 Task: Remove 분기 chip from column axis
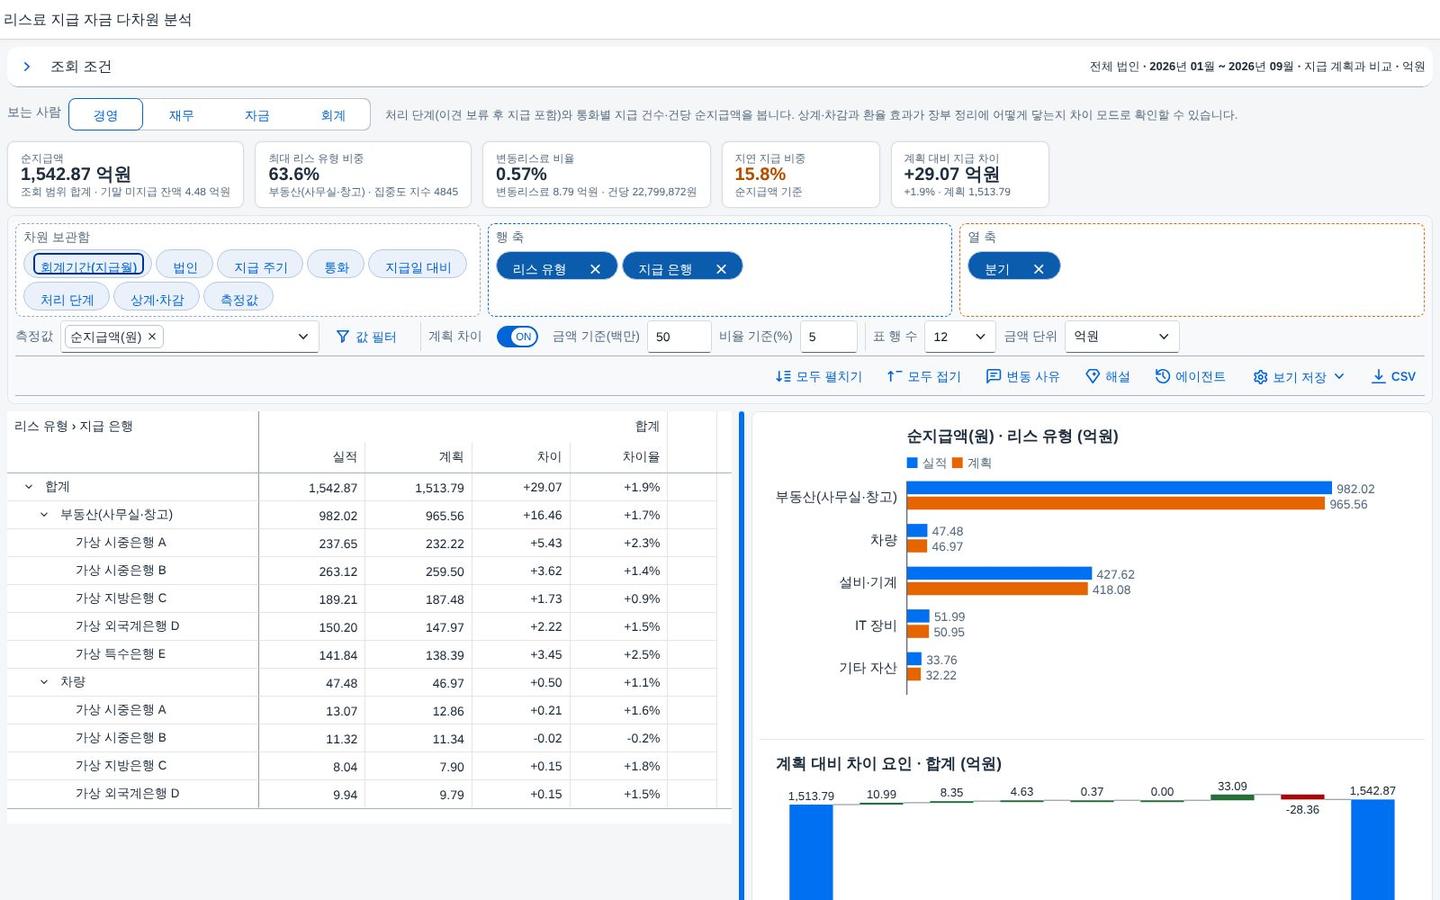pos(1038,269)
